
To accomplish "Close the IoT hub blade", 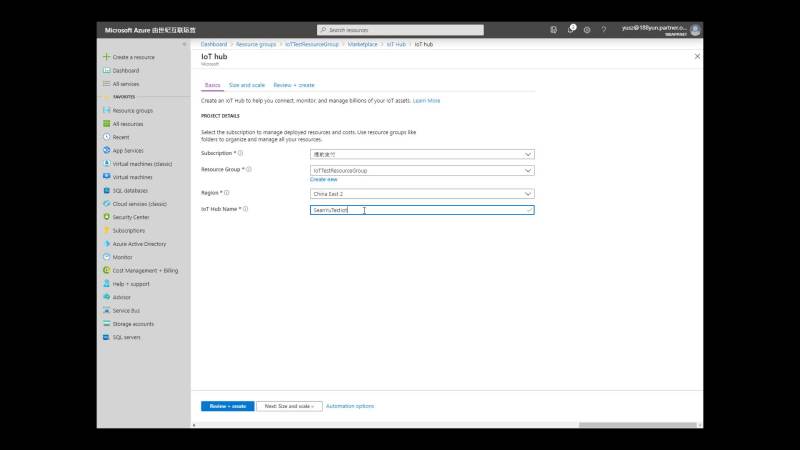I will point(697,56).
